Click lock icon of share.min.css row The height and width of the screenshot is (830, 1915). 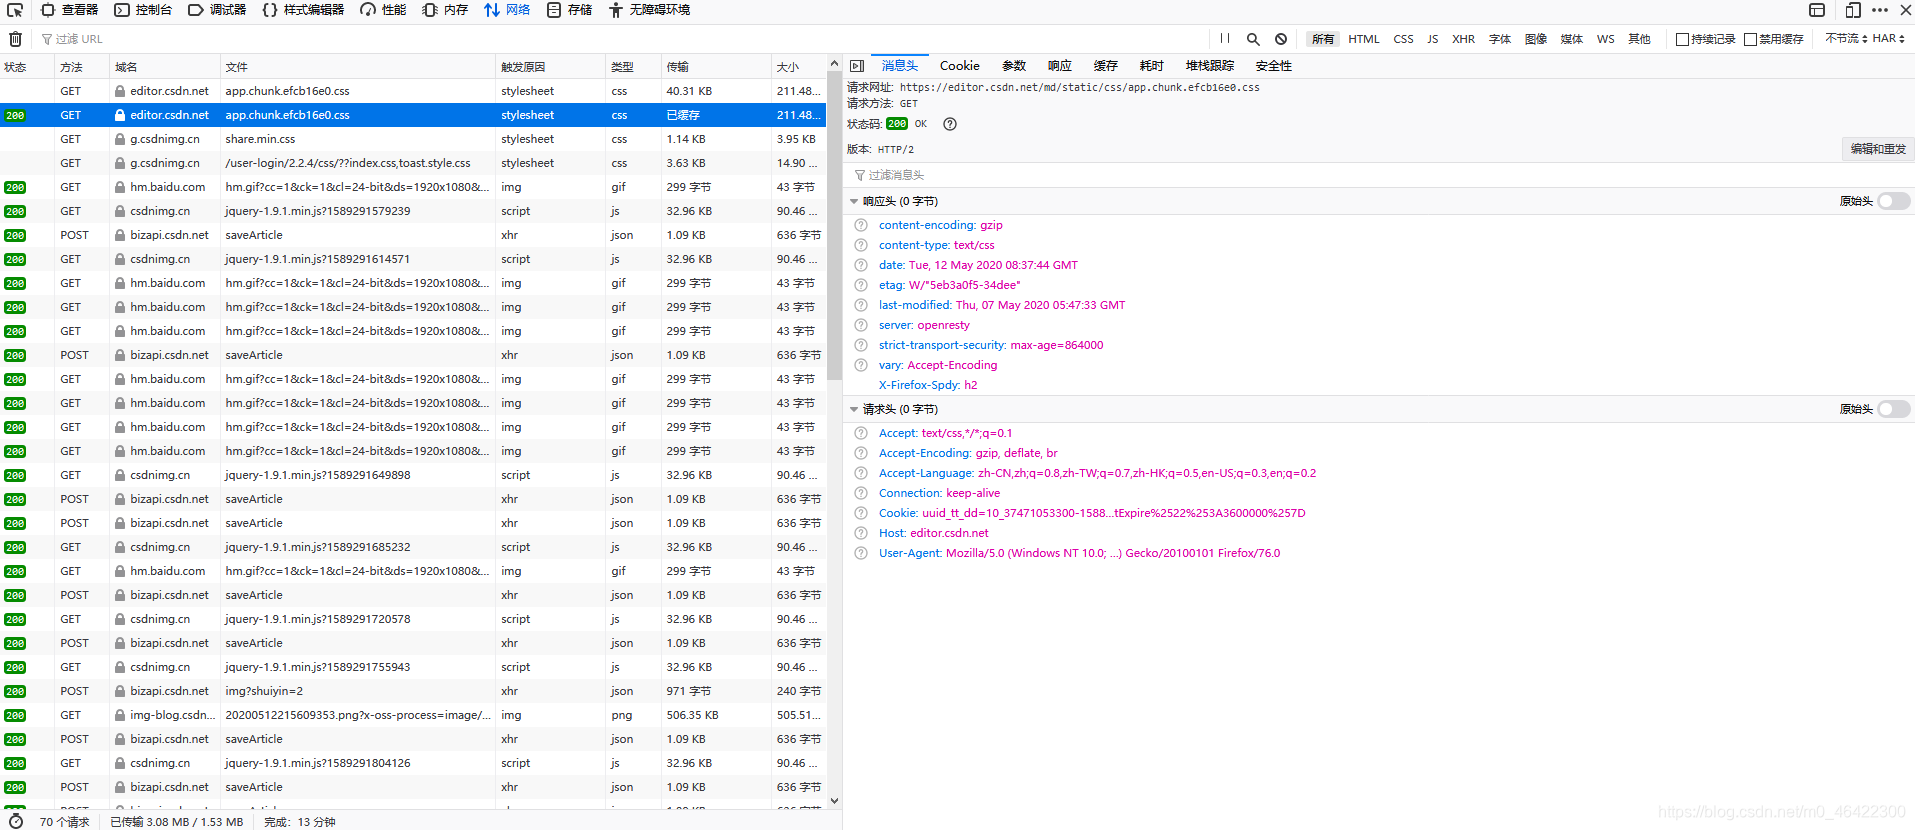coord(120,139)
